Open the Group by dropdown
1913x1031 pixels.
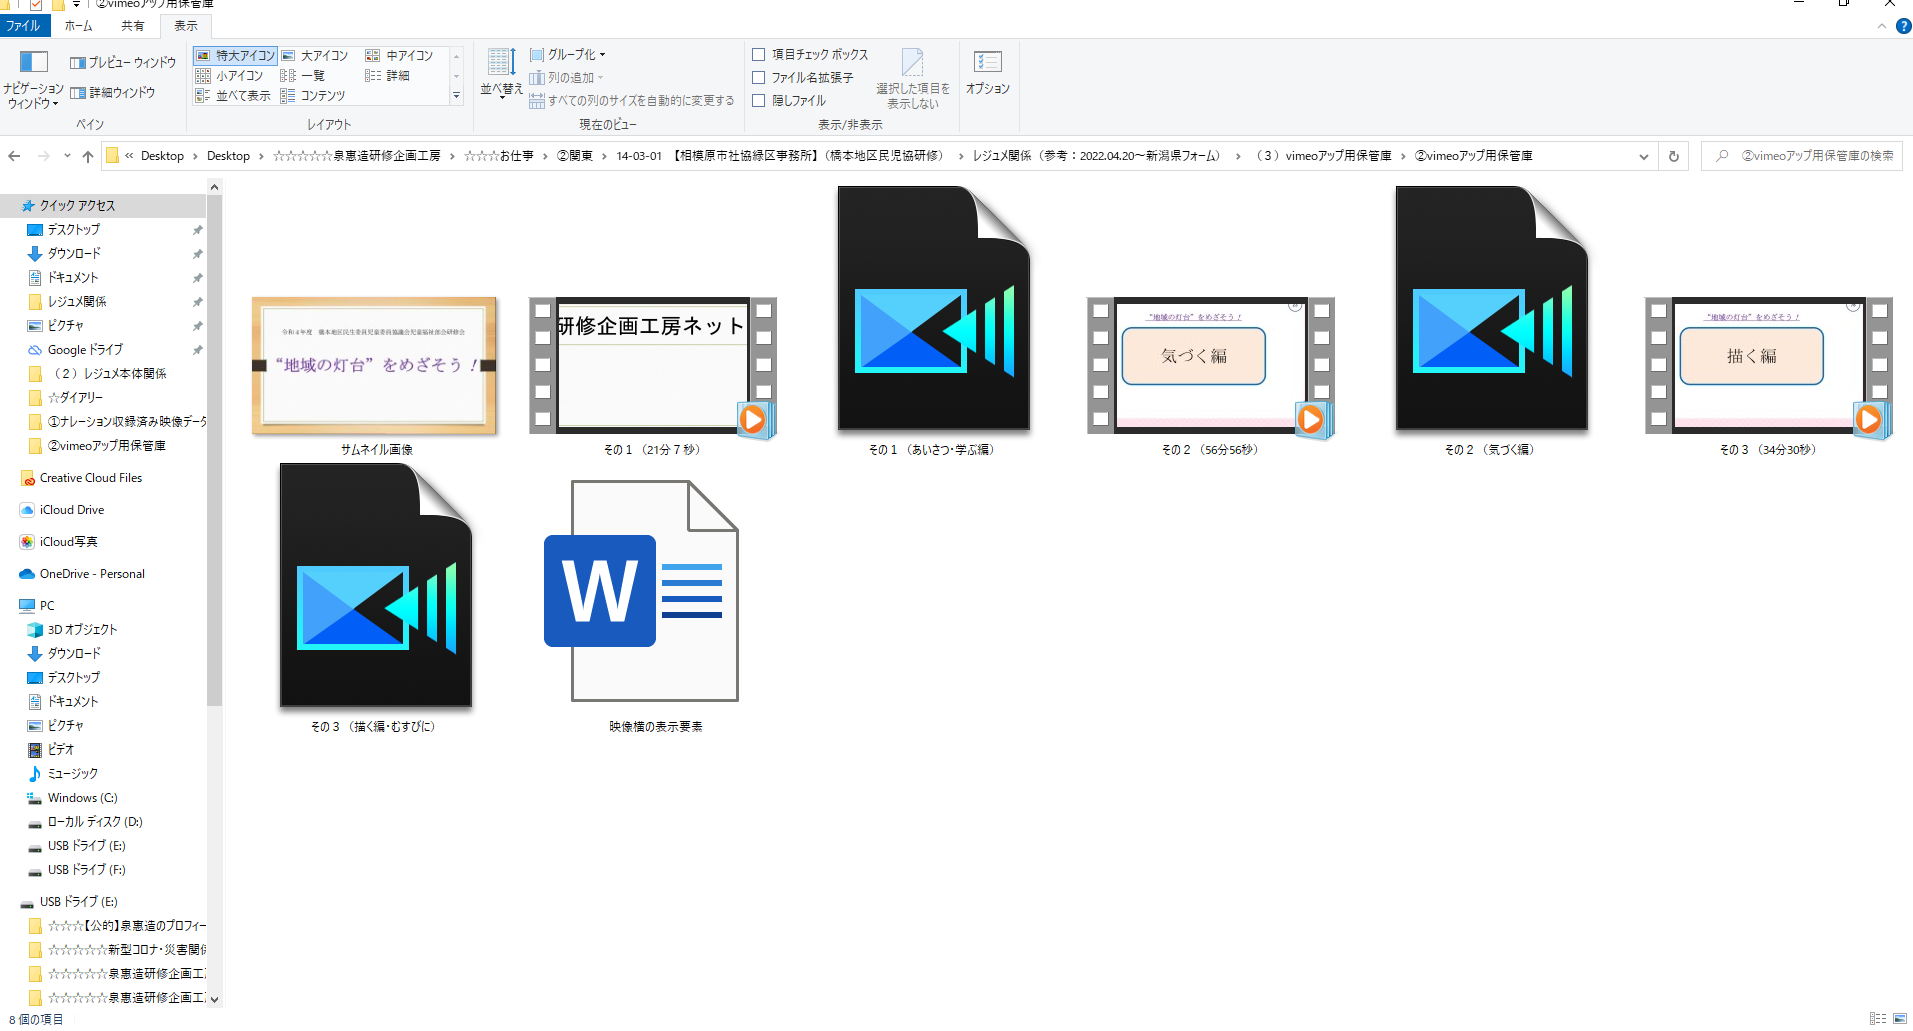[x=568, y=54]
